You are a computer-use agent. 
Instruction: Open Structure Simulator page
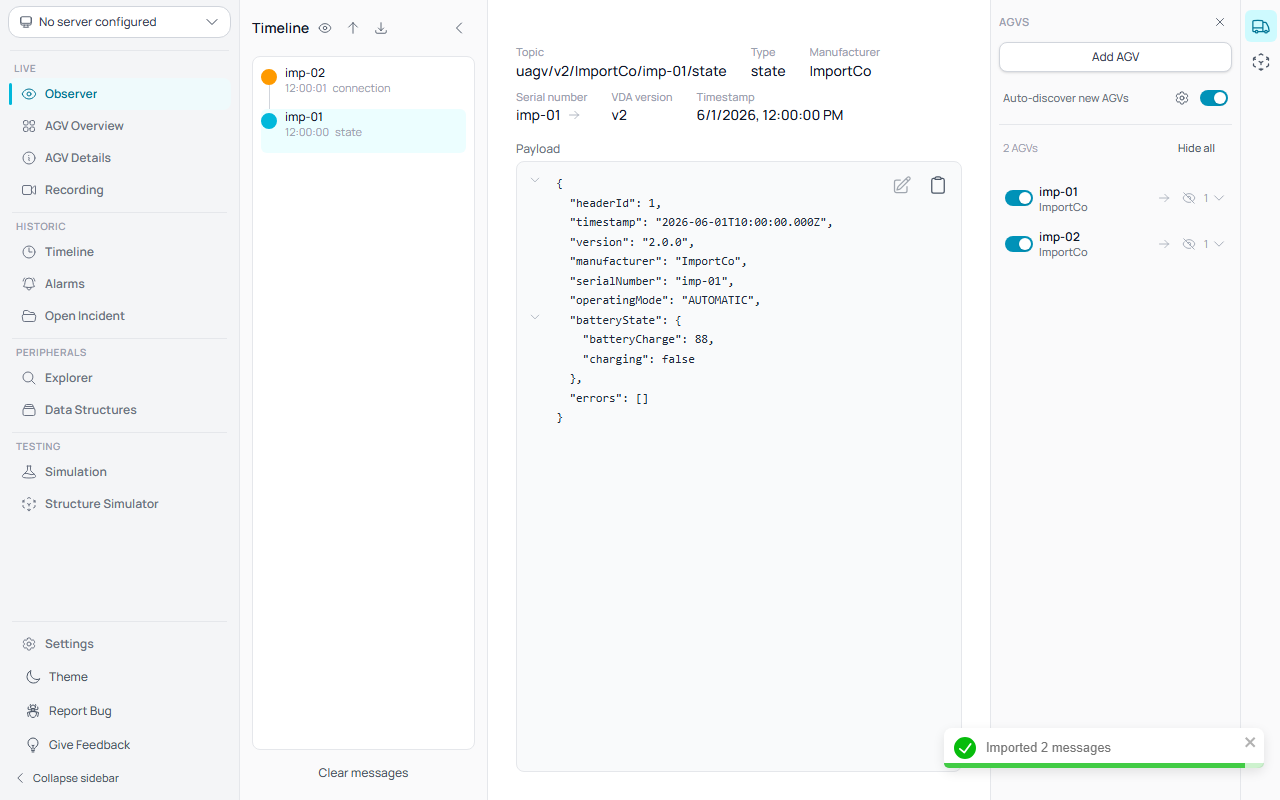[x=120, y=504]
